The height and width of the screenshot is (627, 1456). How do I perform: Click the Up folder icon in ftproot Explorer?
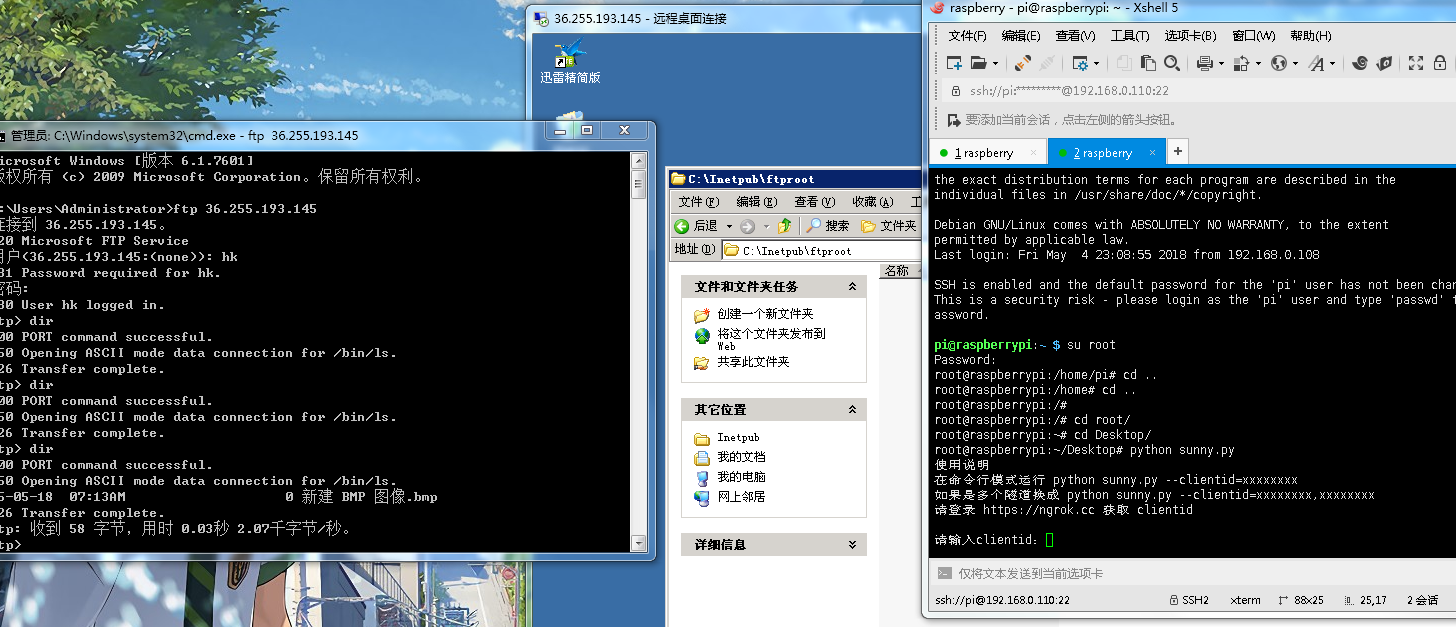[785, 226]
